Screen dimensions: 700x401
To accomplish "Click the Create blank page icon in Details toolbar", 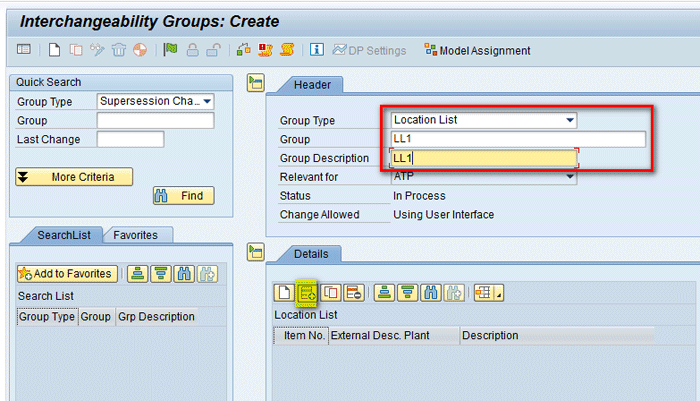I will tap(285, 293).
